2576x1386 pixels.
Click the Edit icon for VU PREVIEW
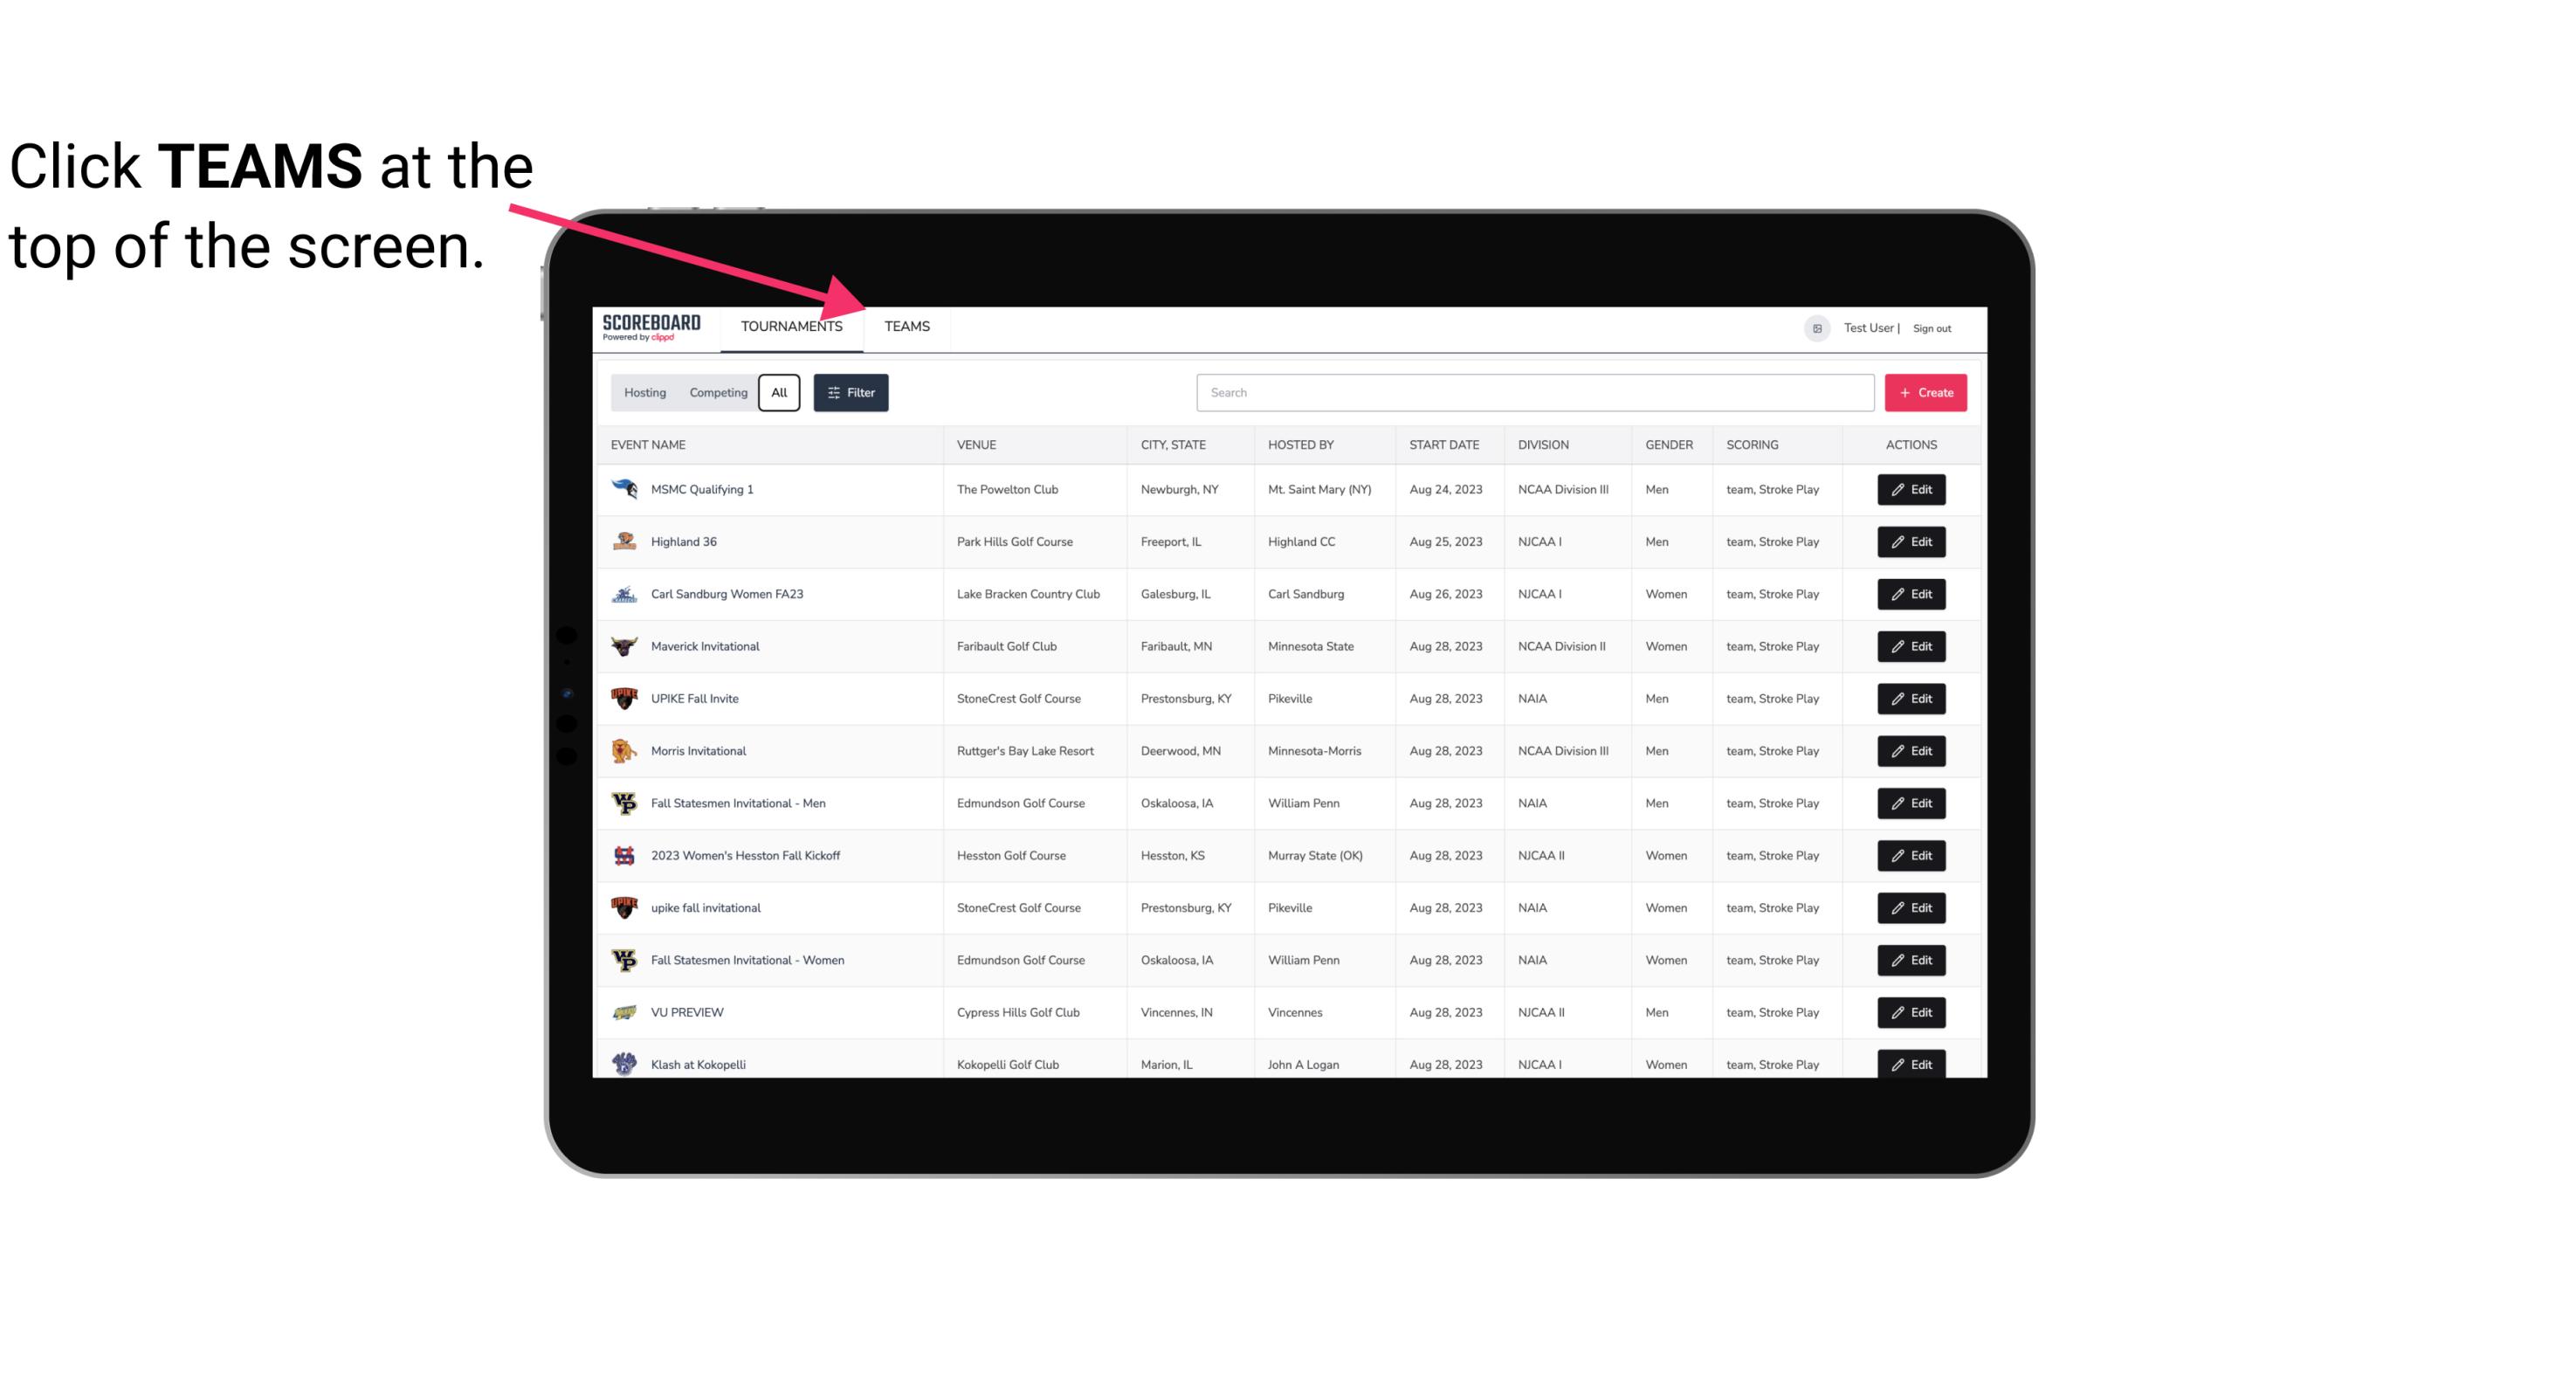click(1912, 1012)
